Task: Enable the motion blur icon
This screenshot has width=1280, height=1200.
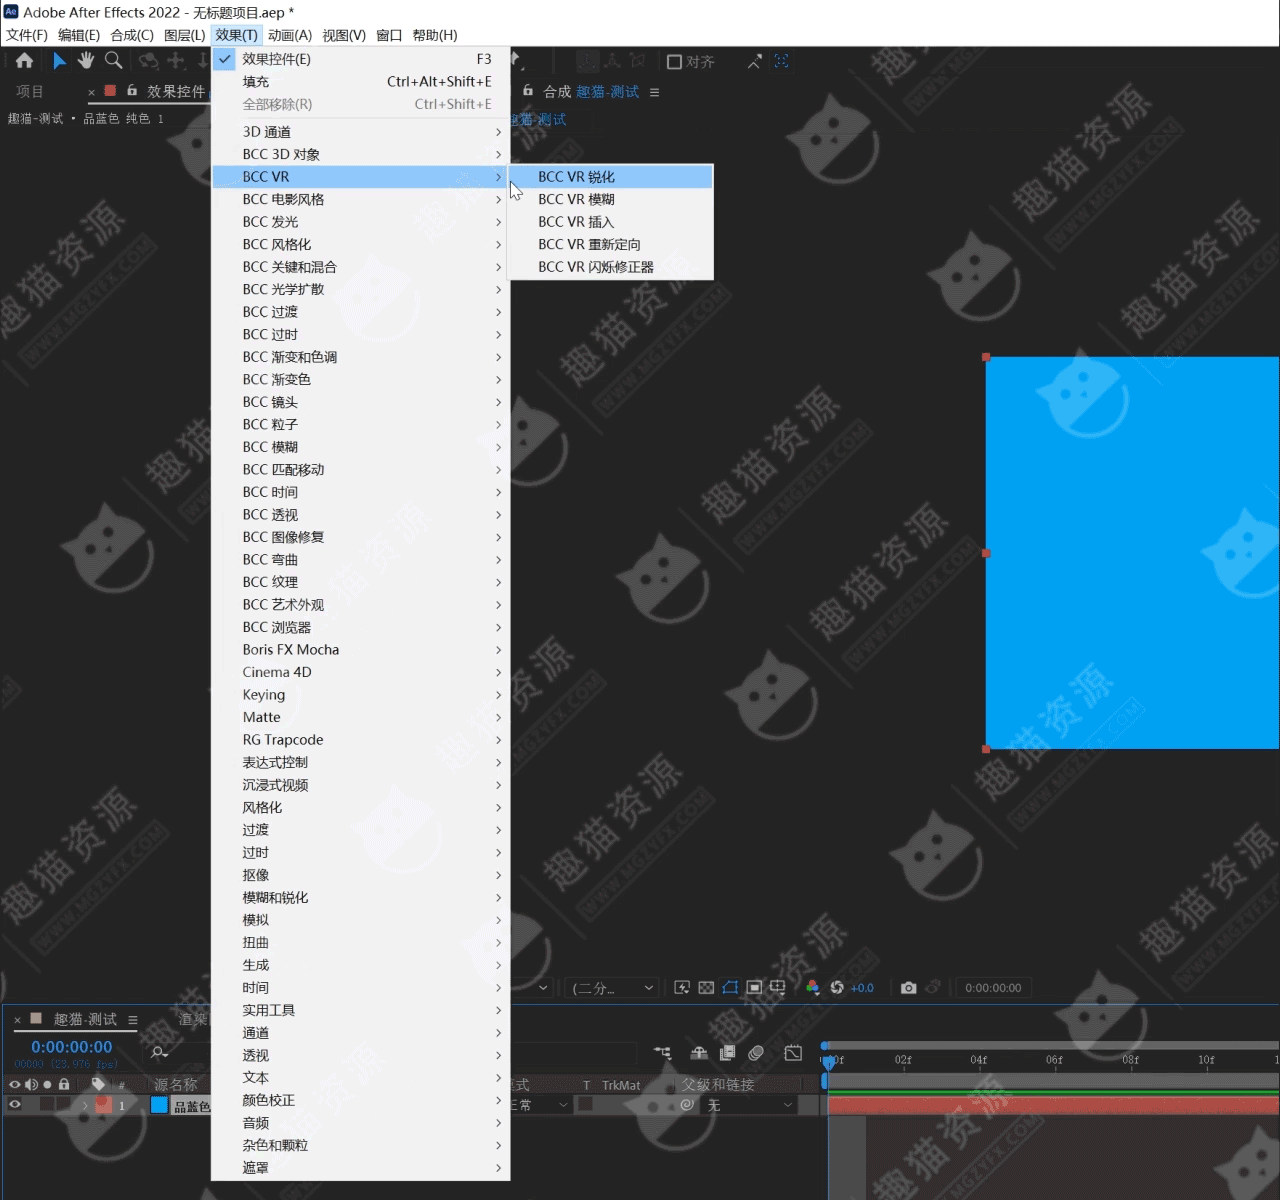Action: (756, 1053)
